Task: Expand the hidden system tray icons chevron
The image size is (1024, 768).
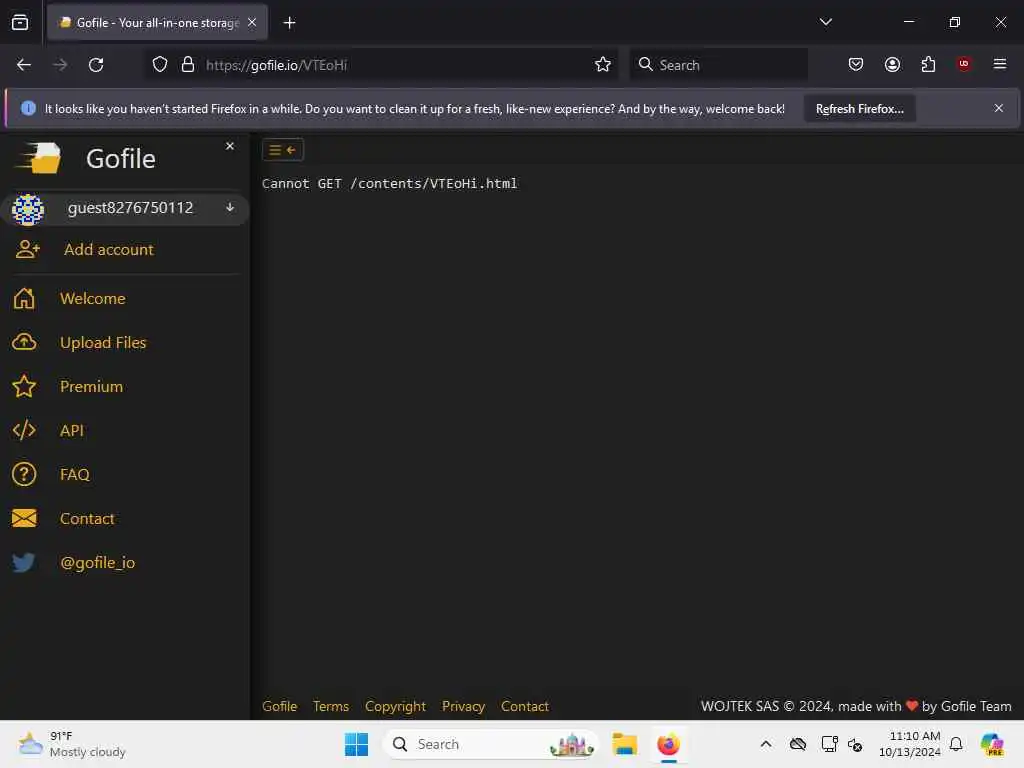Action: pos(766,744)
